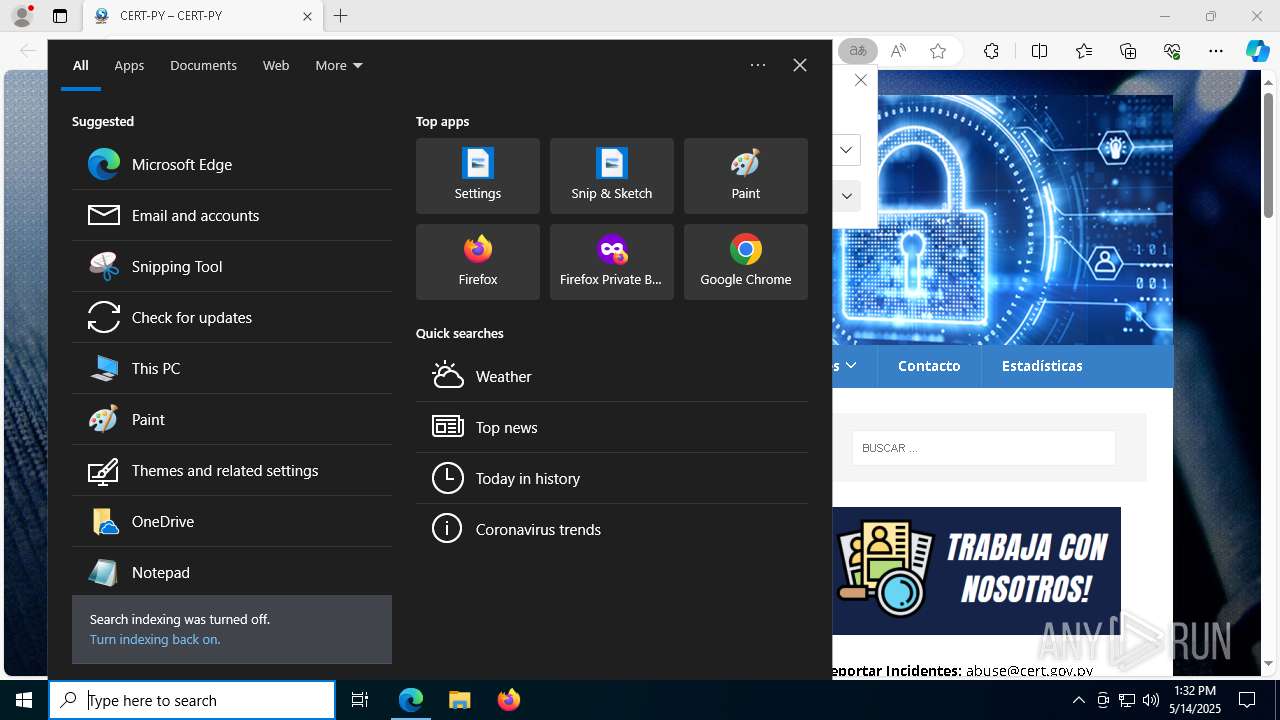Open Edge Collections

[x=1128, y=51]
